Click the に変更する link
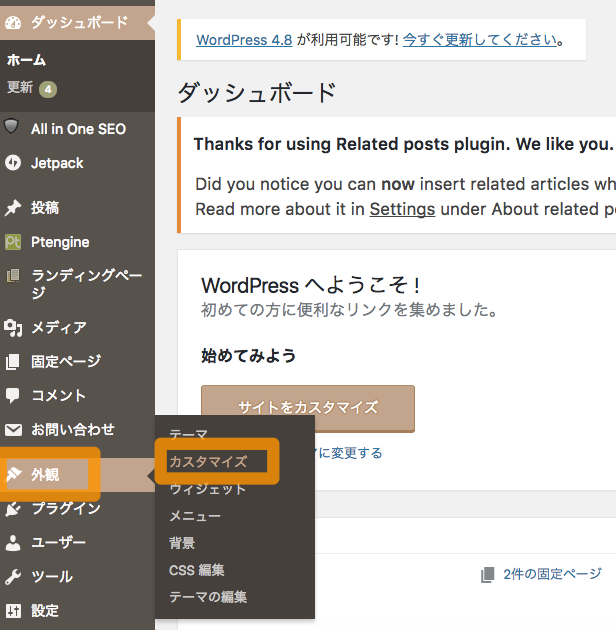The image size is (616, 630). [349, 453]
